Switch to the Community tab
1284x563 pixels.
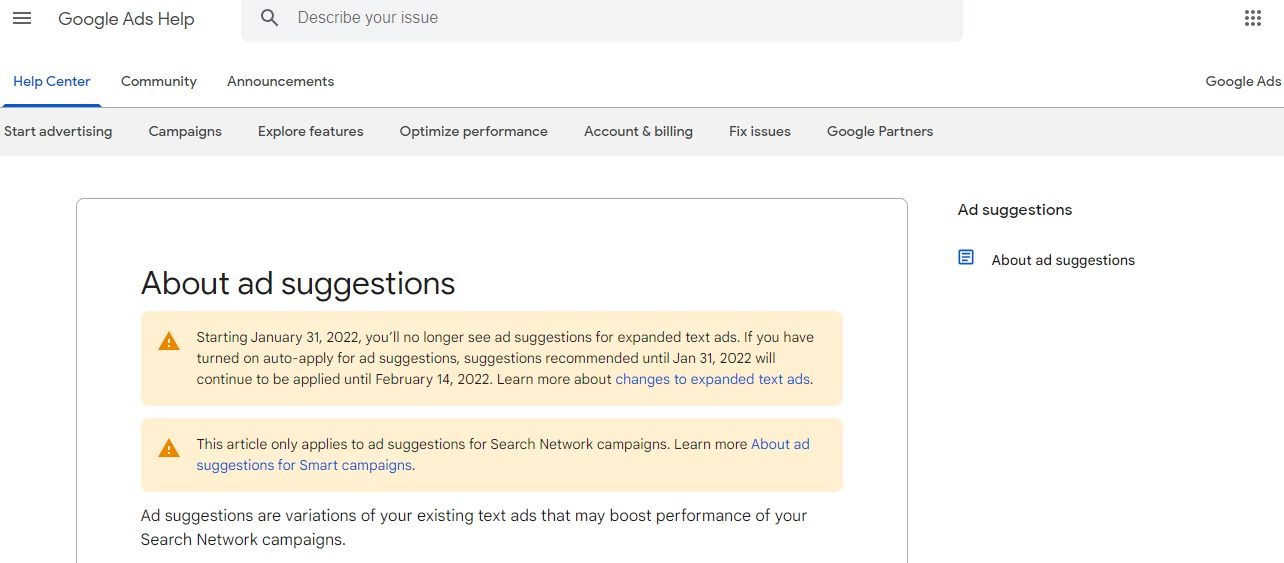pyautogui.click(x=159, y=82)
